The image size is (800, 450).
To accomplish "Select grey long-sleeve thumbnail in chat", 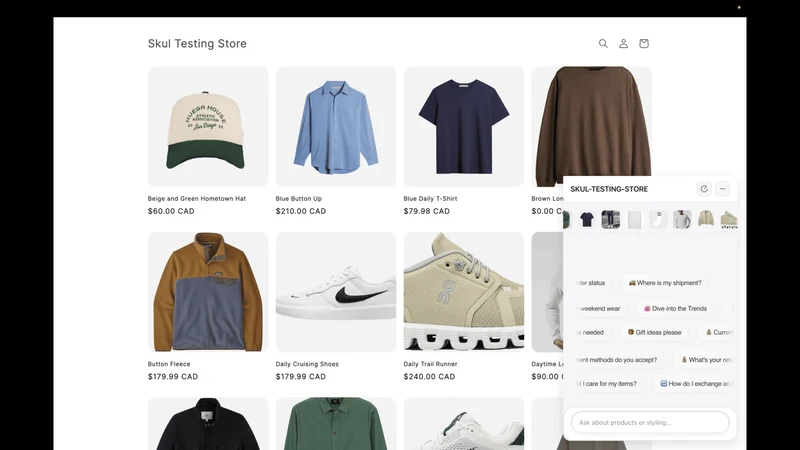I will (682, 219).
